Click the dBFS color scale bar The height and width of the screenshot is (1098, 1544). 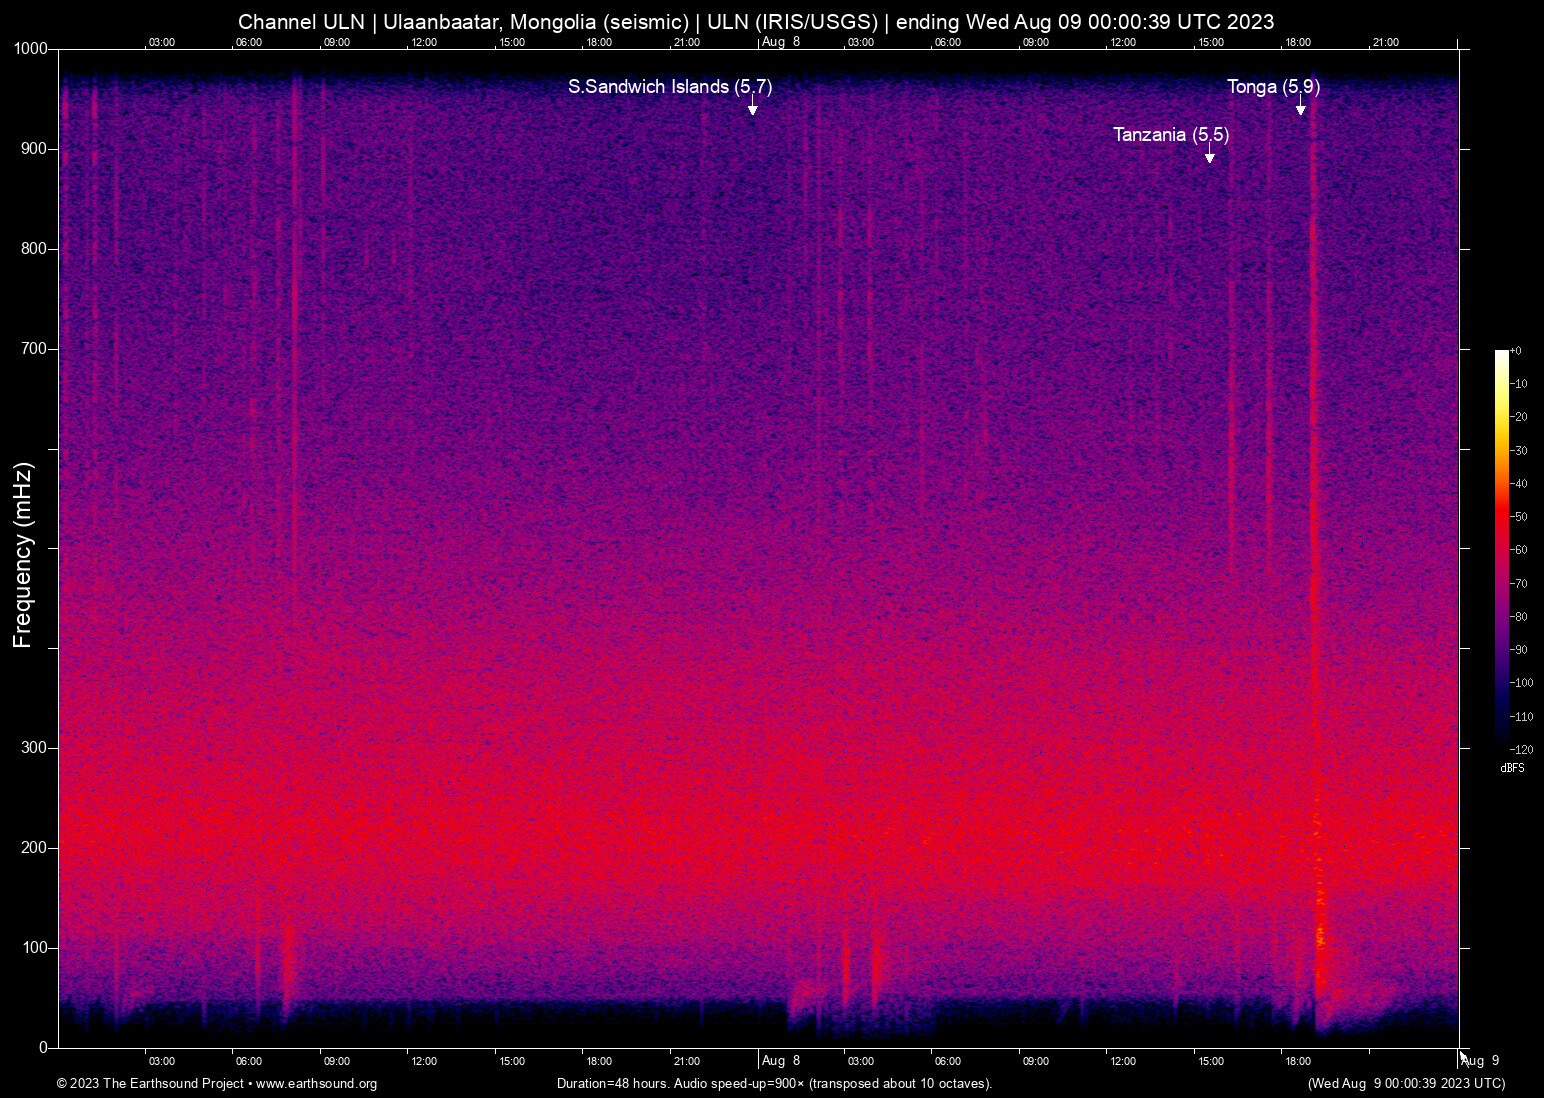1501,550
